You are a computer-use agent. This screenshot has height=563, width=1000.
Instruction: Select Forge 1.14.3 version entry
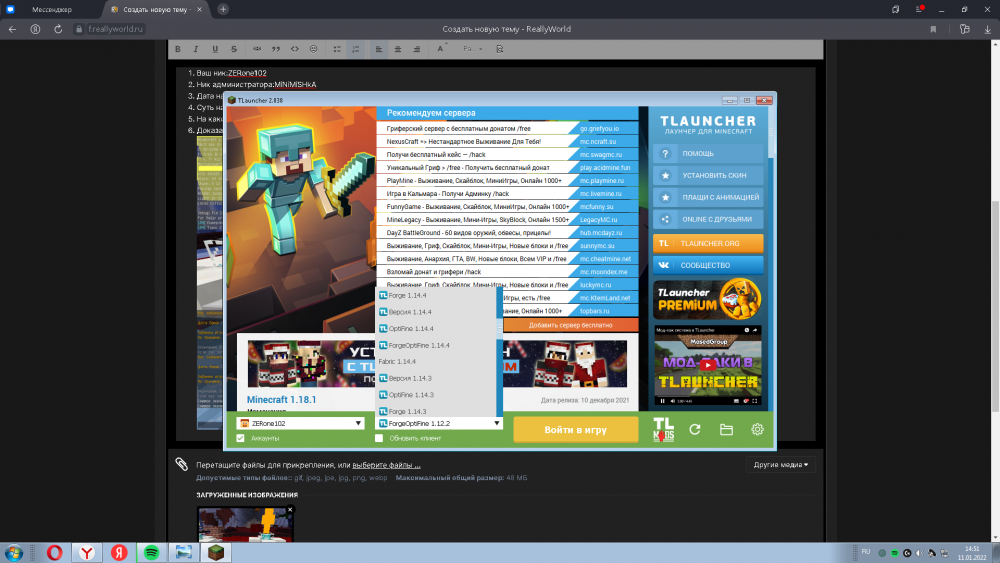[436, 411]
